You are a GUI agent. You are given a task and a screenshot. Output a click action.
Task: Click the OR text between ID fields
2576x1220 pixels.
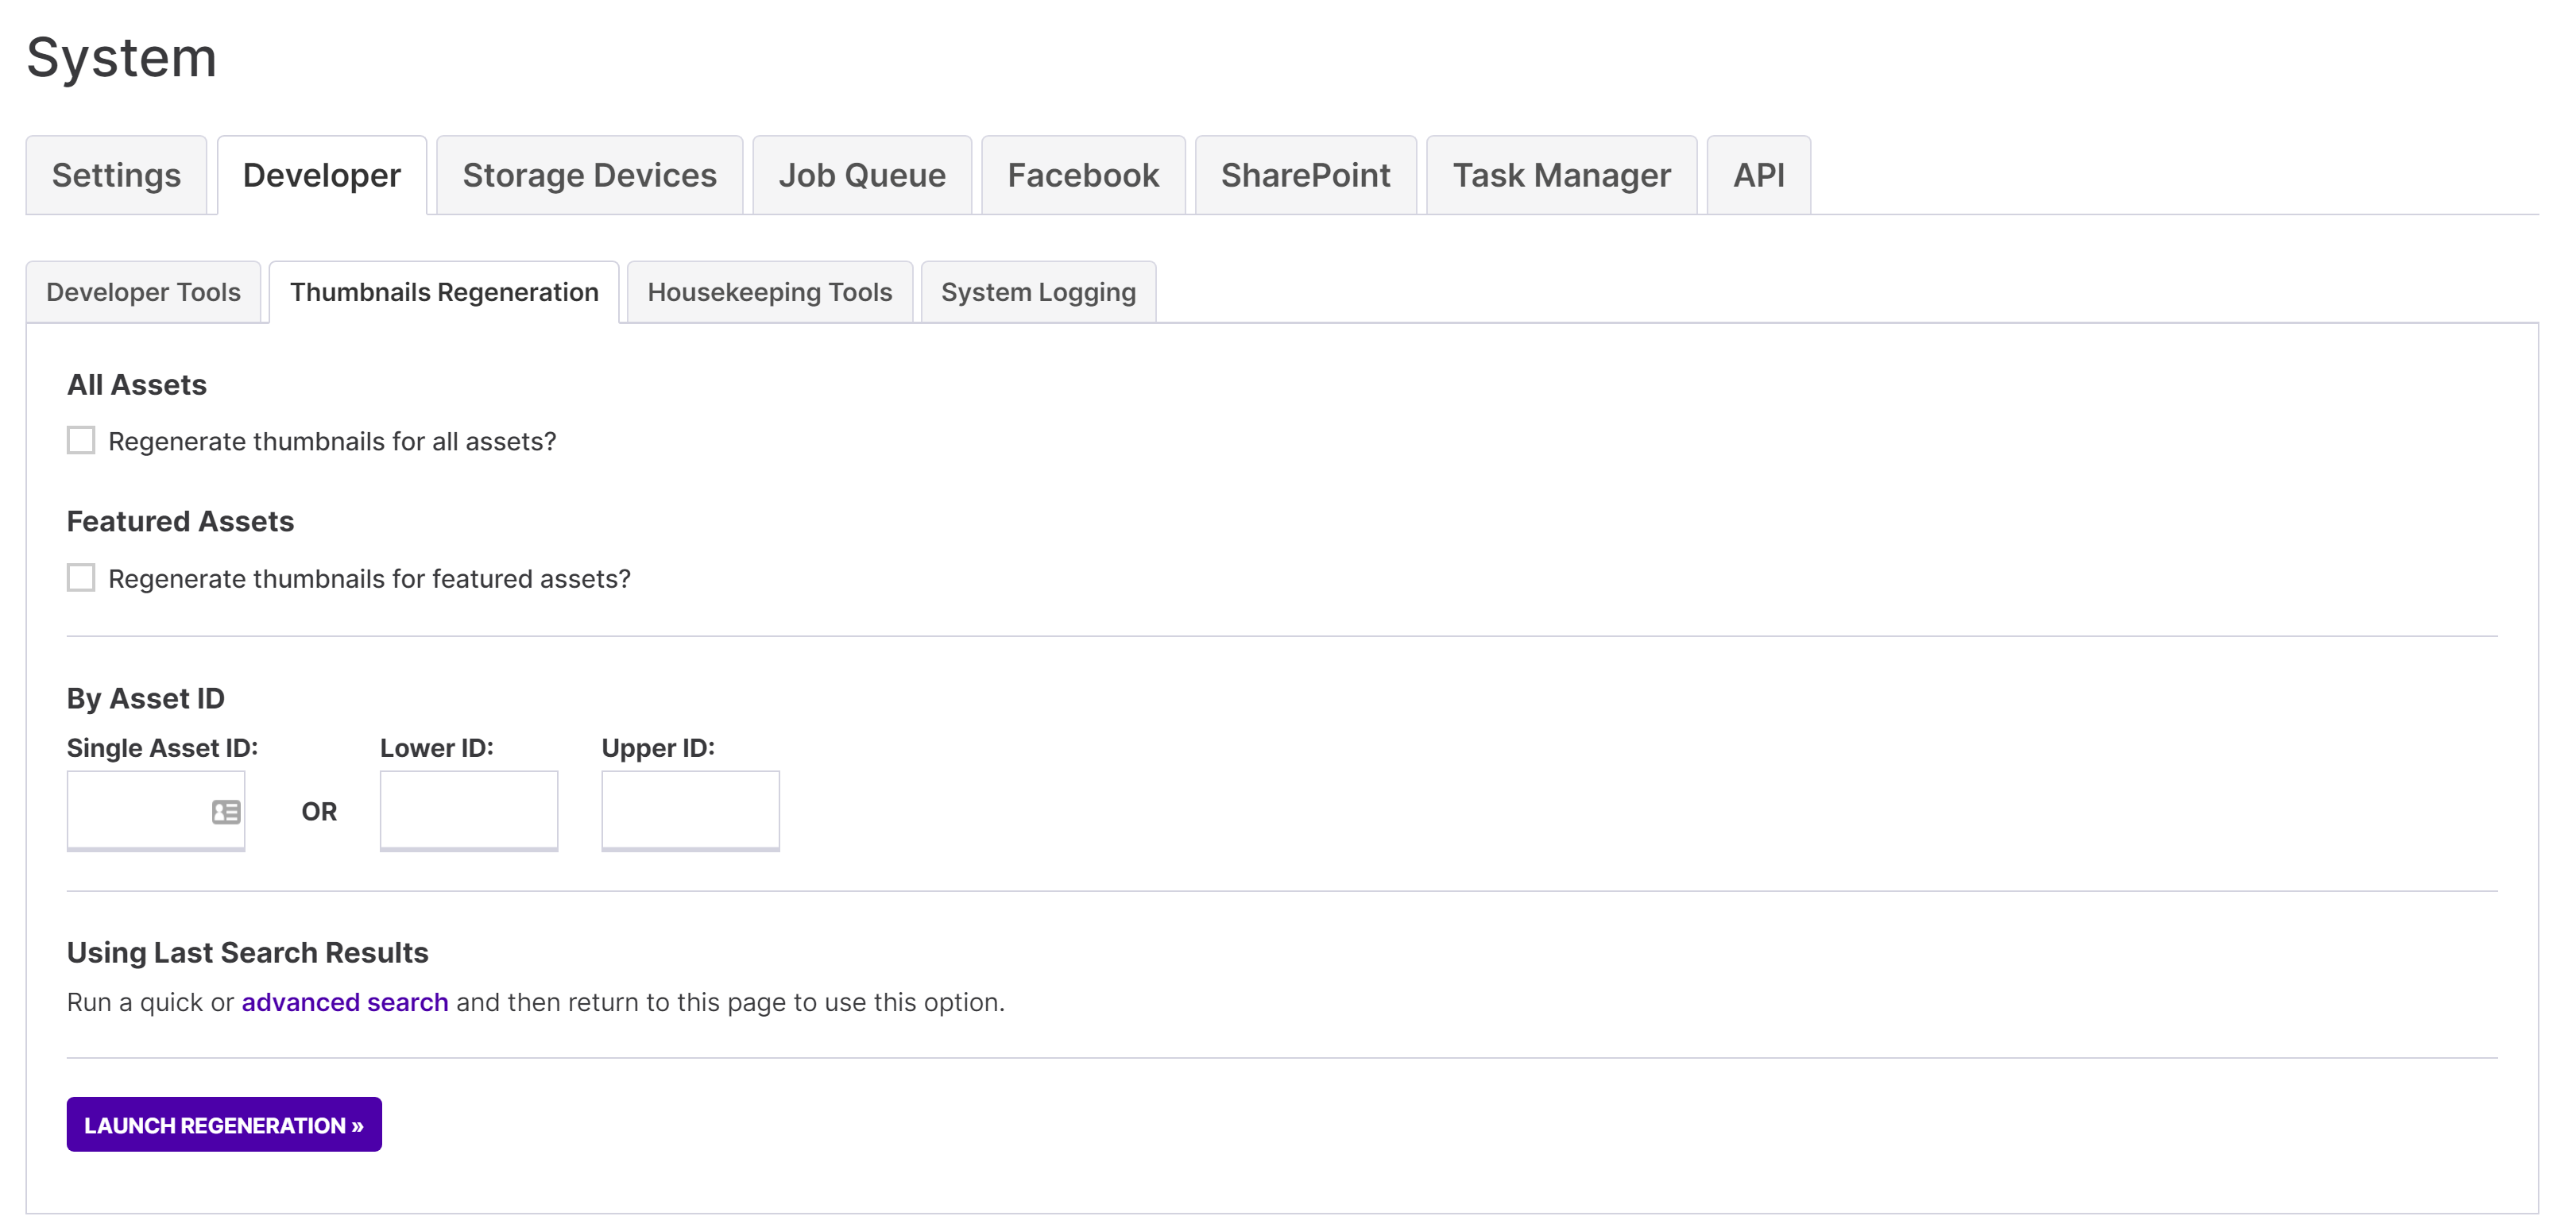[x=320, y=812]
